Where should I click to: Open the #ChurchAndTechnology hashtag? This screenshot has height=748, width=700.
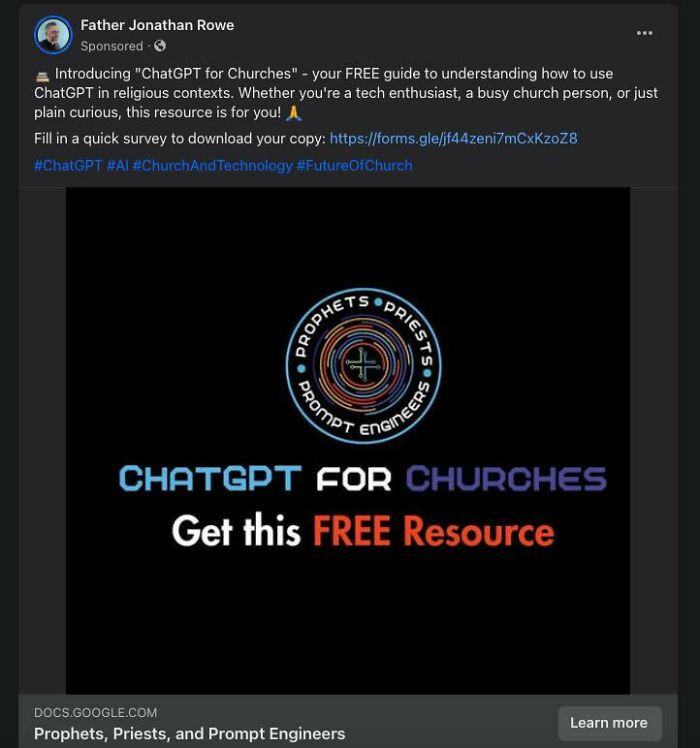212,166
